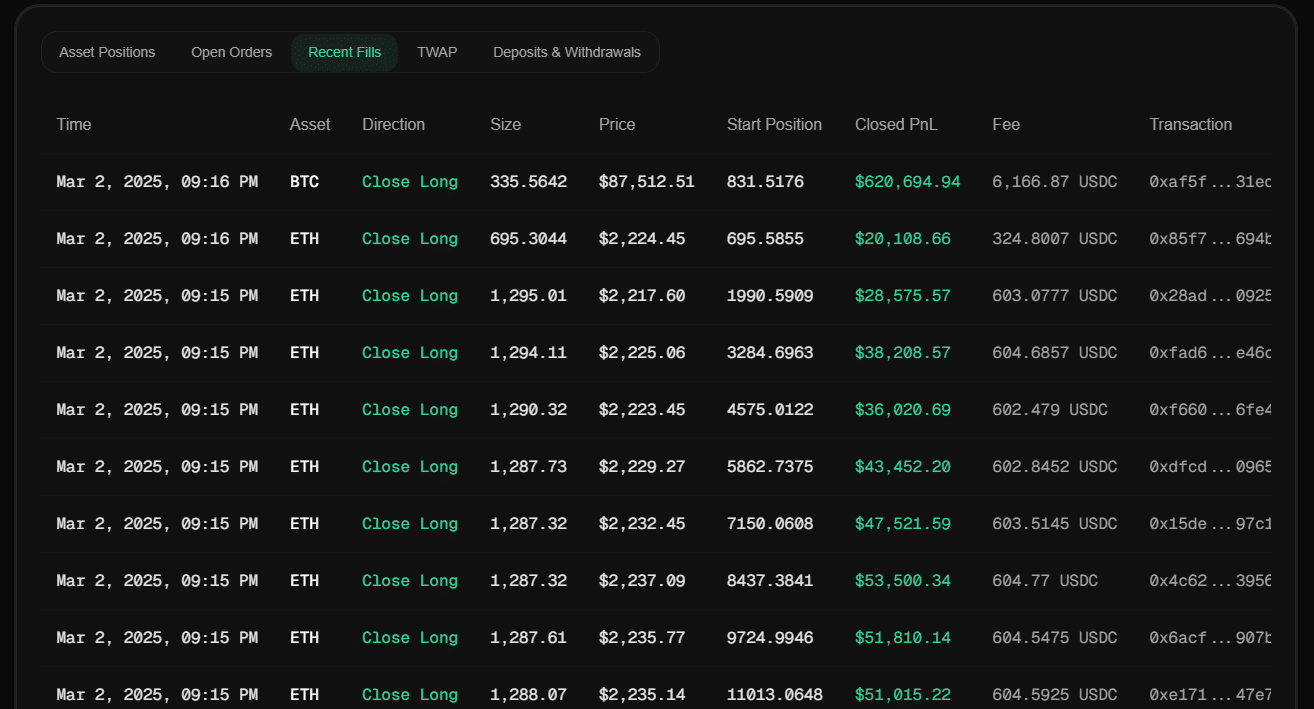Open transaction link starting with 0xdfcd

(1210, 467)
